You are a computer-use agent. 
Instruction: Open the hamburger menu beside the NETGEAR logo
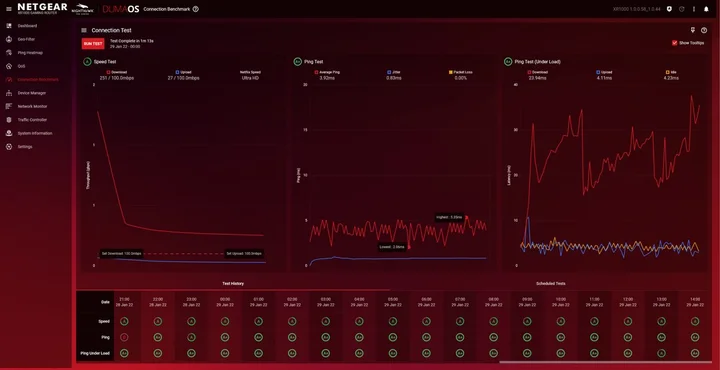pyautogui.click(x=9, y=9)
